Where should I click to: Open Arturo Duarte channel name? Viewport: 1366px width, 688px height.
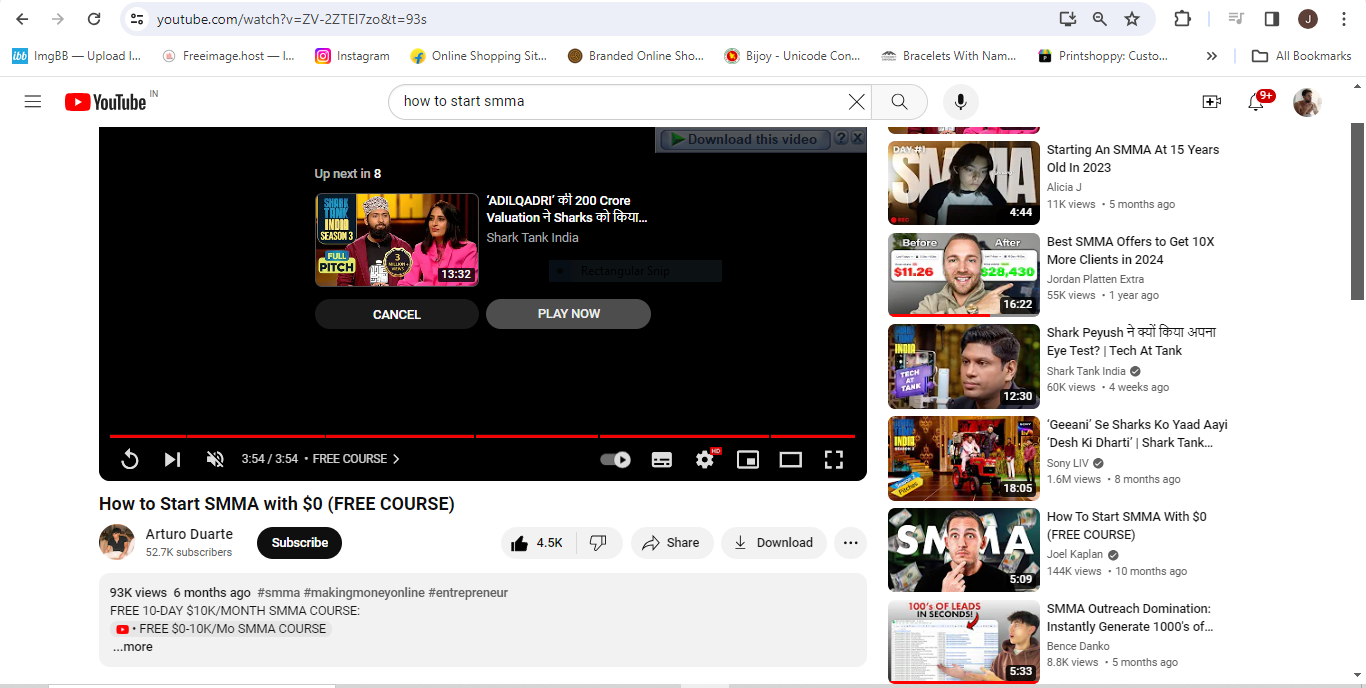pos(189,534)
